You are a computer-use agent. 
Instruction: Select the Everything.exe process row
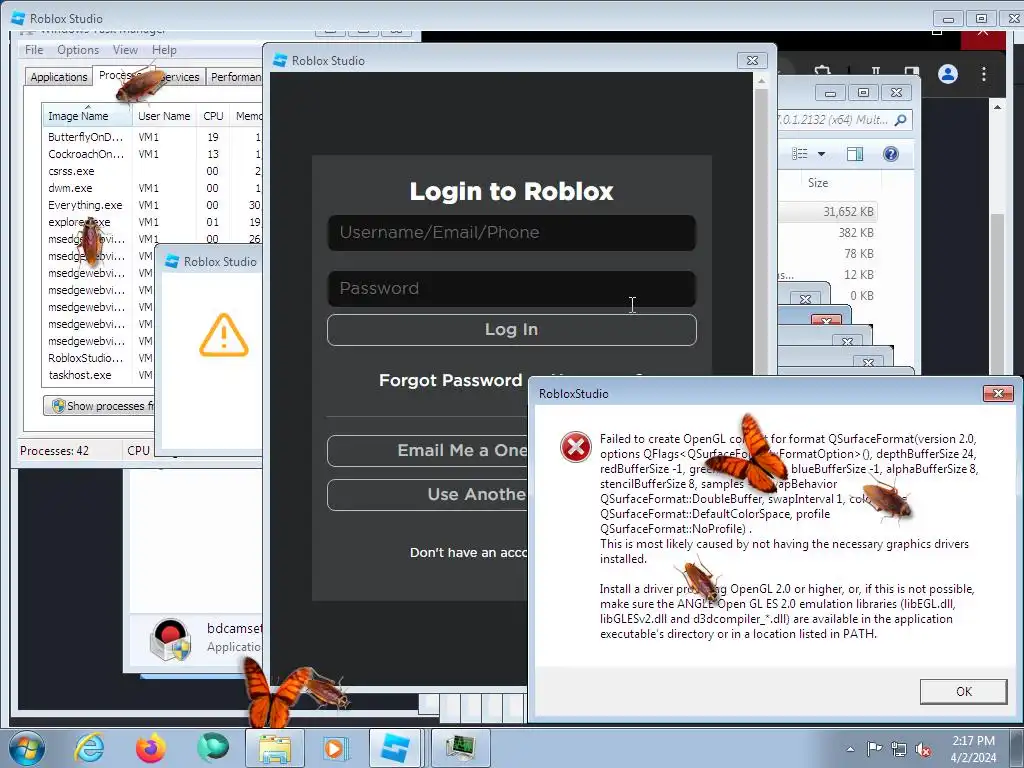click(x=152, y=205)
